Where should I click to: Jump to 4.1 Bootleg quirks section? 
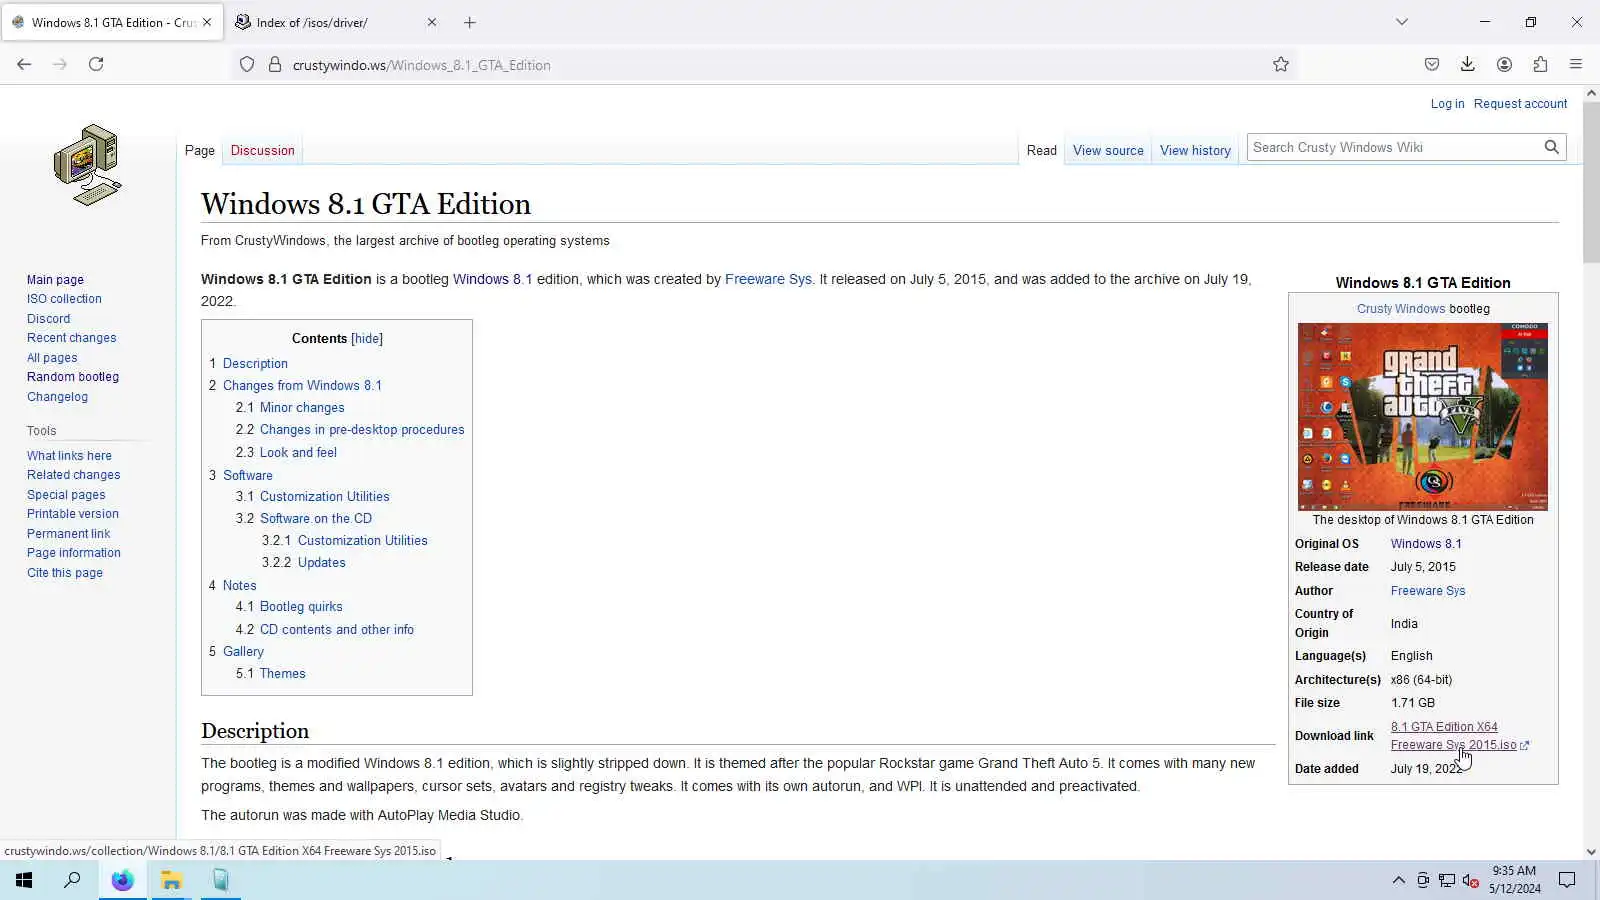click(x=289, y=607)
